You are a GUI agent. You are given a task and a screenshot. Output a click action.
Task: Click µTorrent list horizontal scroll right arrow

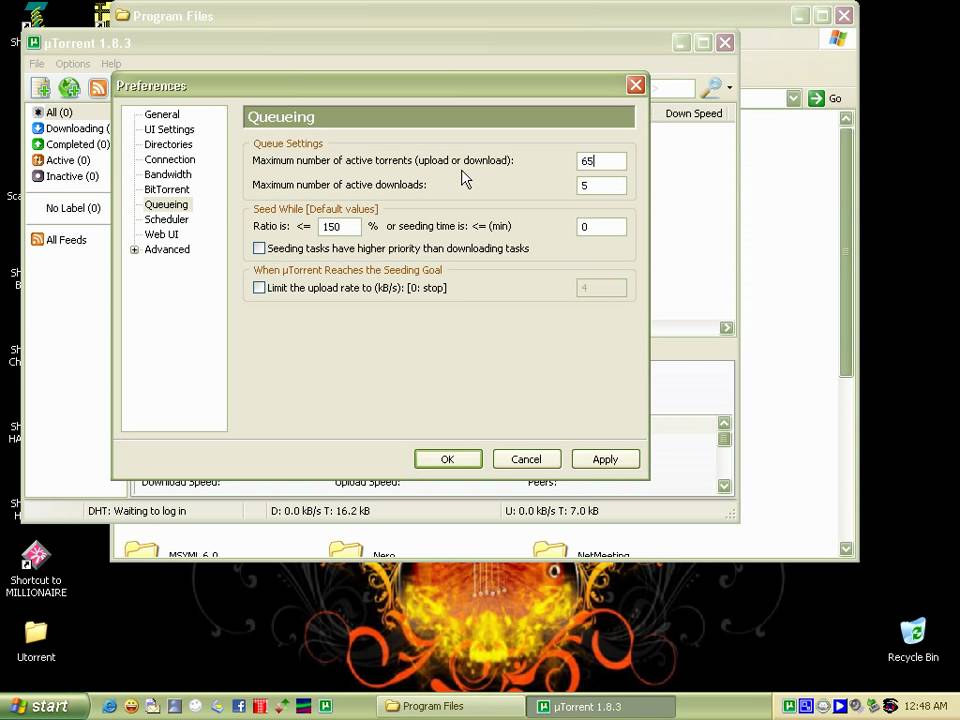(x=727, y=328)
